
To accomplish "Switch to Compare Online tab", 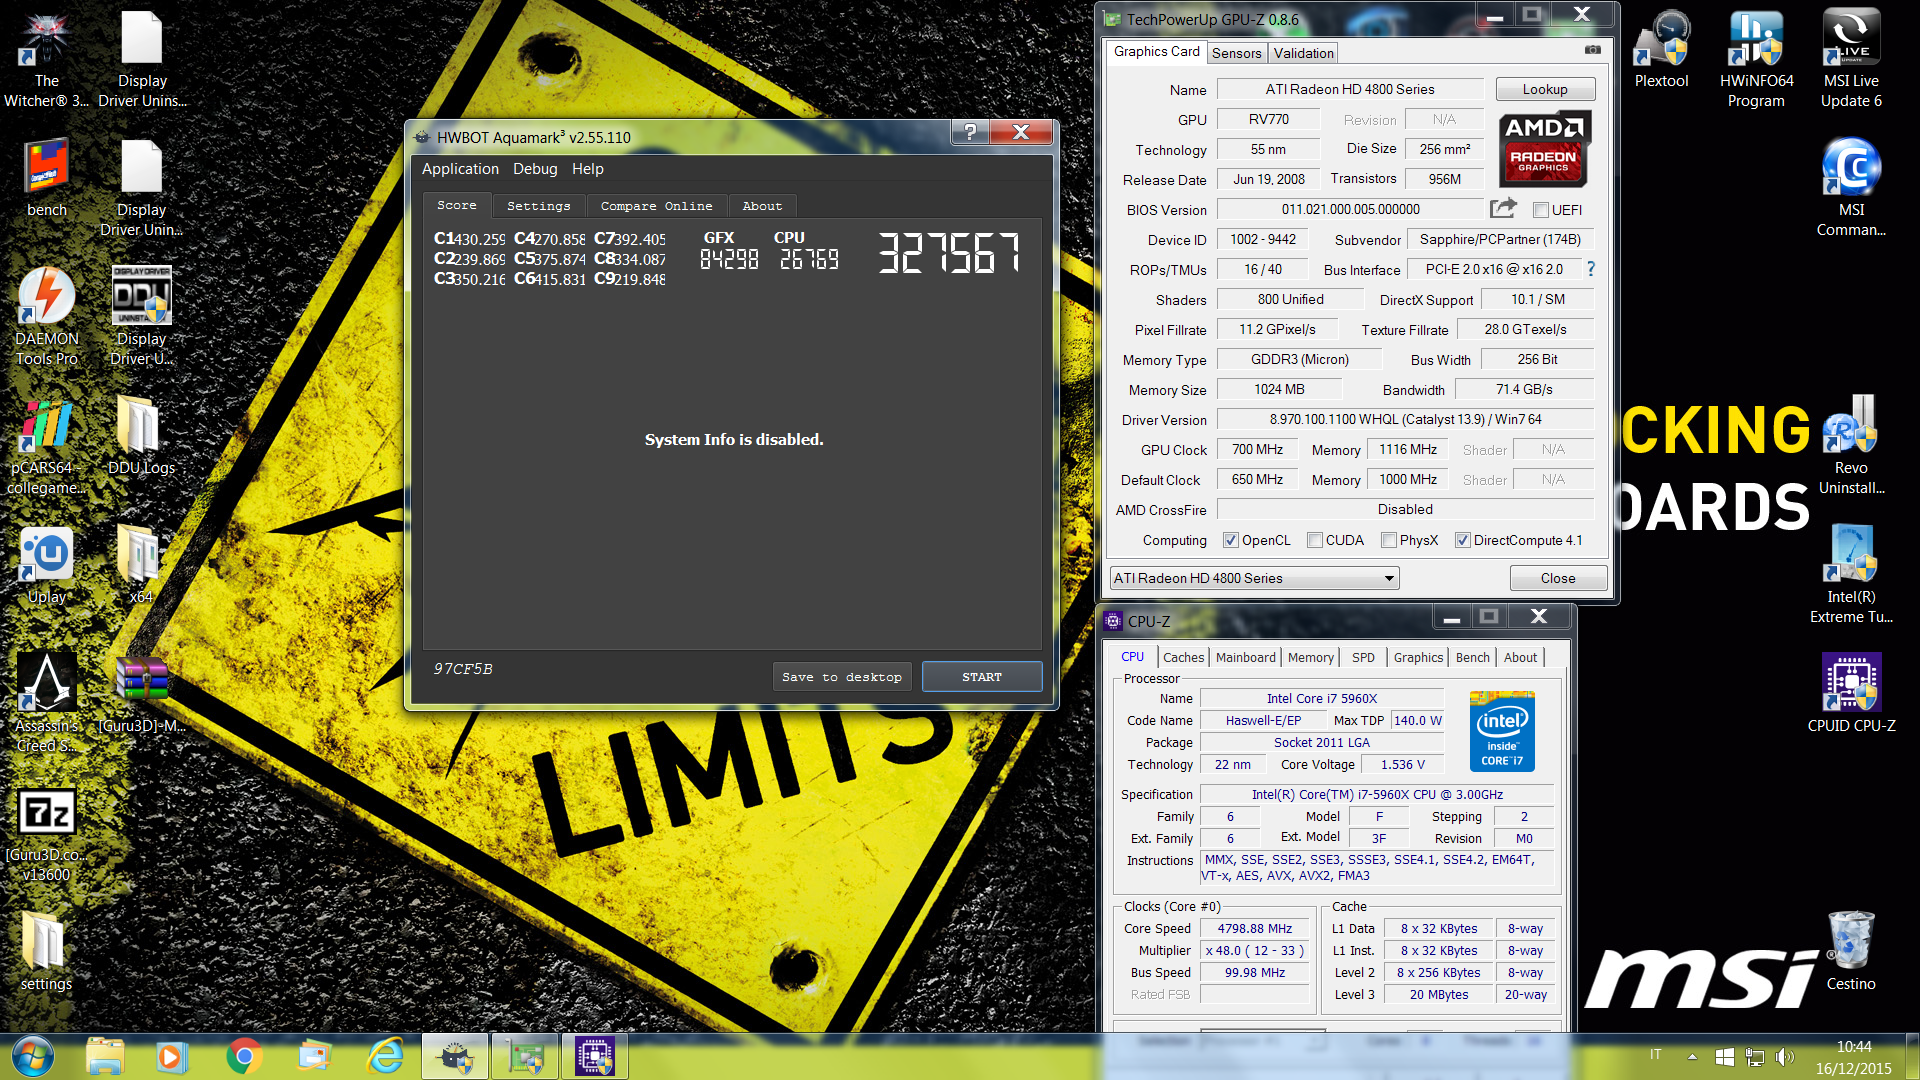I will pyautogui.click(x=656, y=206).
